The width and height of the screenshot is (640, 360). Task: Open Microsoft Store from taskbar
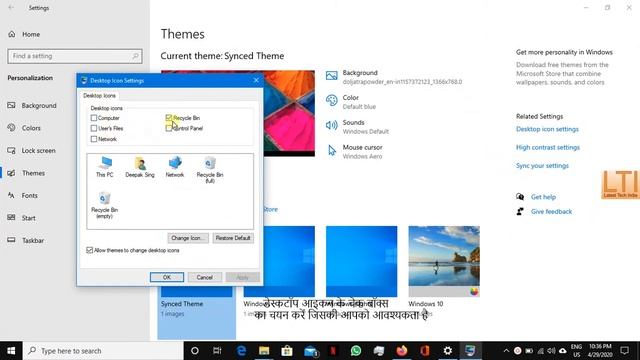[287, 351]
